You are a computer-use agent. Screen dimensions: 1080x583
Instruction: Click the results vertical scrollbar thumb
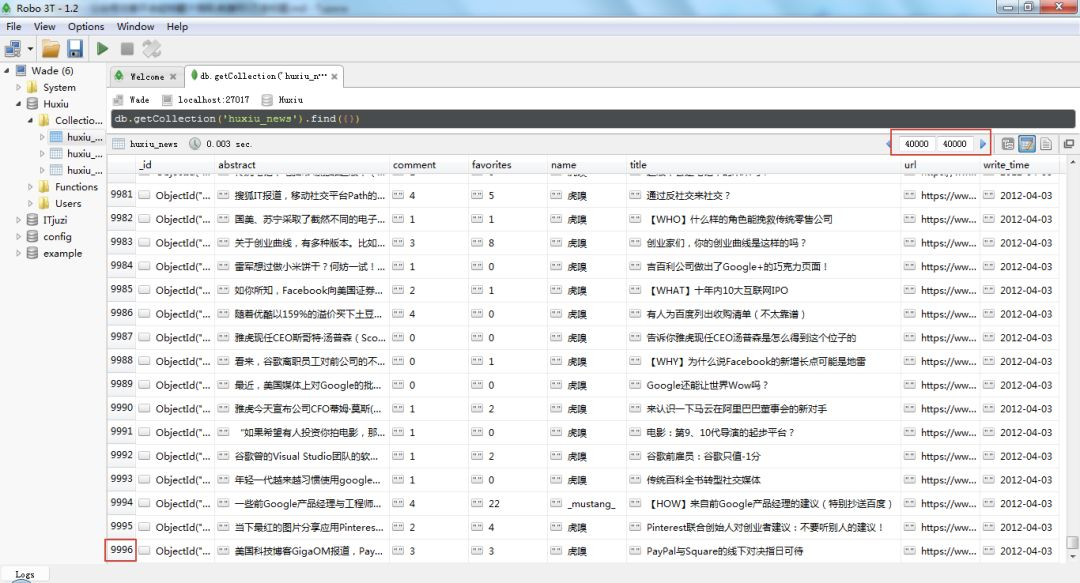click(1072, 542)
